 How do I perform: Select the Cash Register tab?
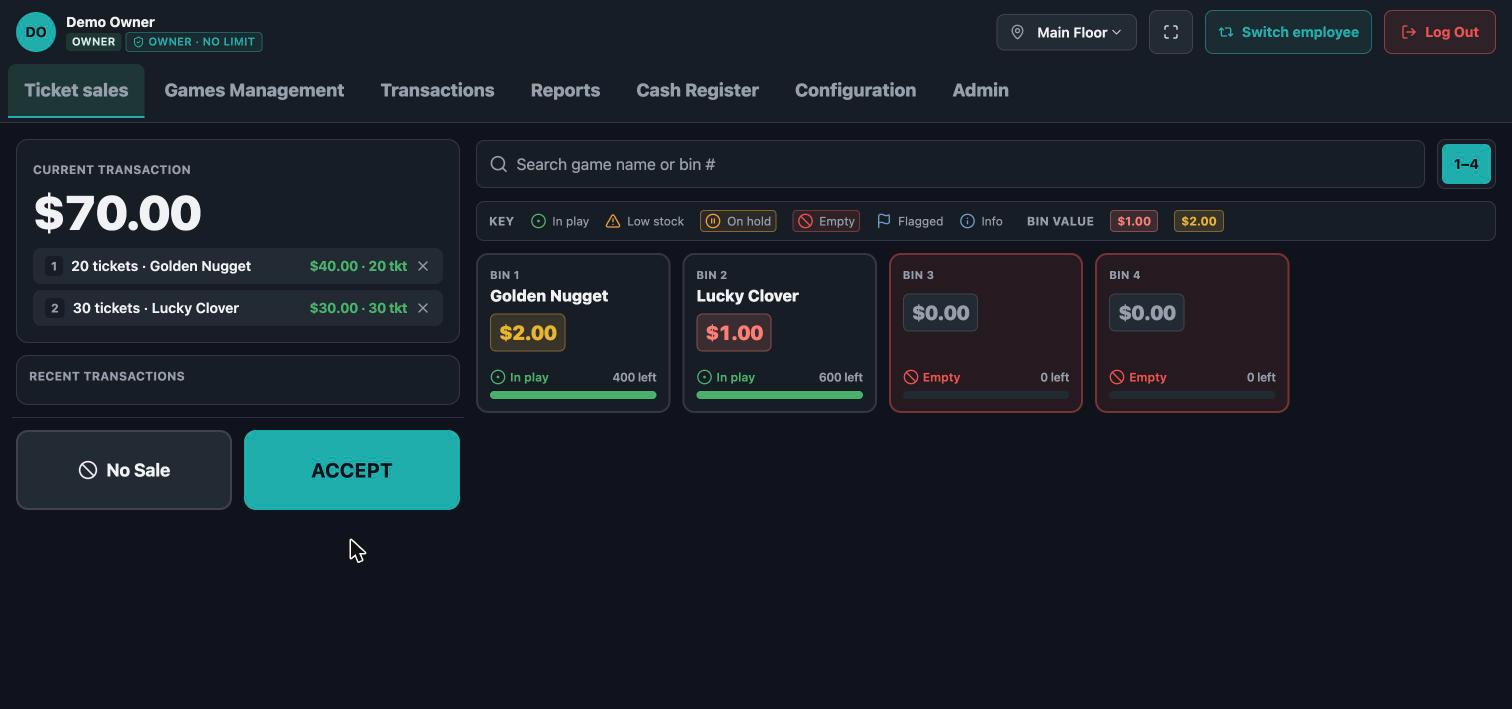[697, 90]
